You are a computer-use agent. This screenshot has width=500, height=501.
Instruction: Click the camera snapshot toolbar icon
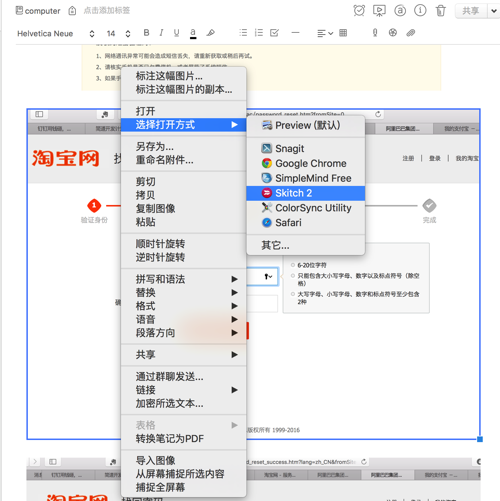click(x=393, y=33)
